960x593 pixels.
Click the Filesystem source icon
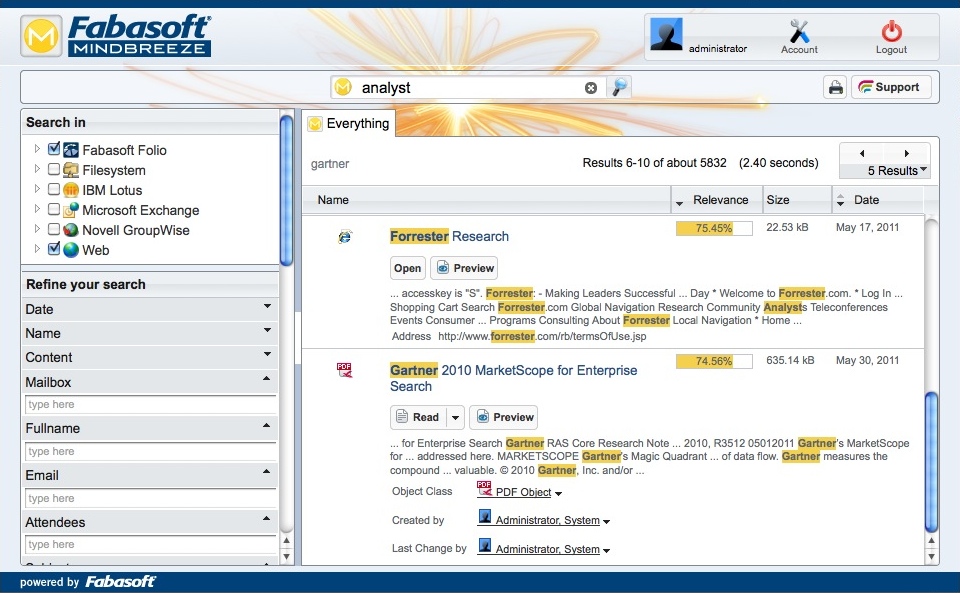[71, 170]
